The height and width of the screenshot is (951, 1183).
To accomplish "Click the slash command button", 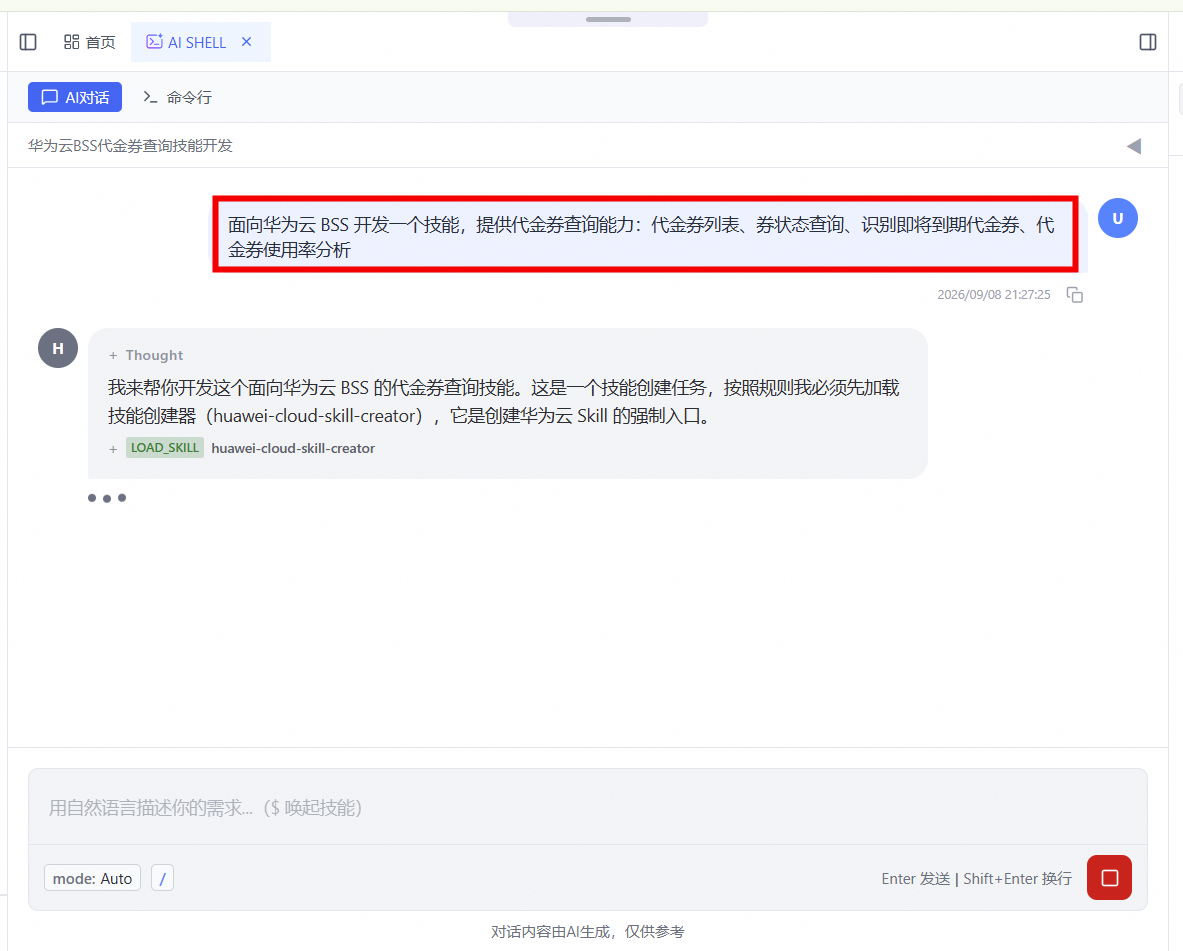I will click(162, 879).
